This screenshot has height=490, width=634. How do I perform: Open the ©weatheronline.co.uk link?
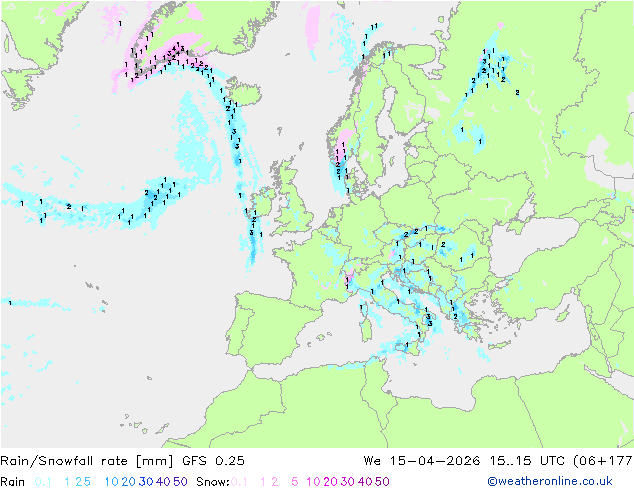[x=549, y=482]
